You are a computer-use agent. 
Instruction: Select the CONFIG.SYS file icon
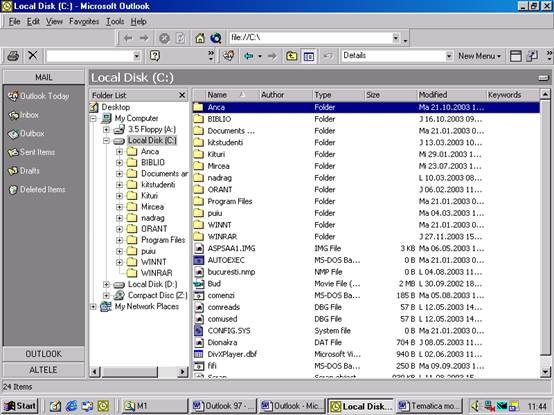click(199, 331)
